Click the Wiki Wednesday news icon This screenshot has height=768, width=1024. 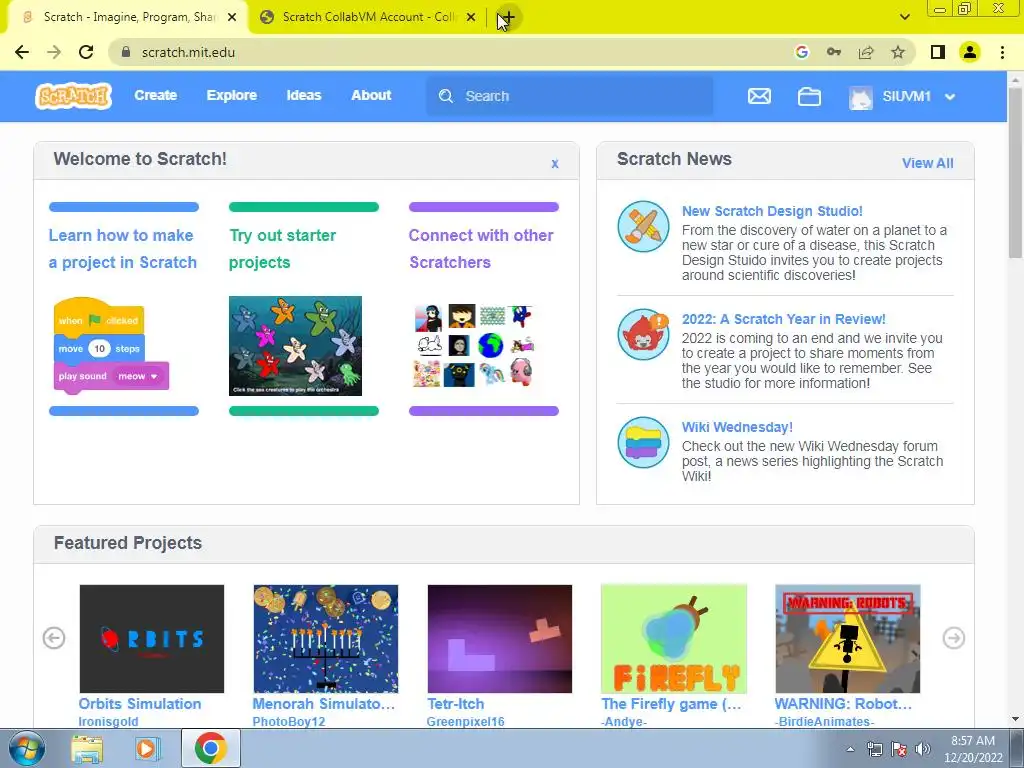(x=643, y=442)
